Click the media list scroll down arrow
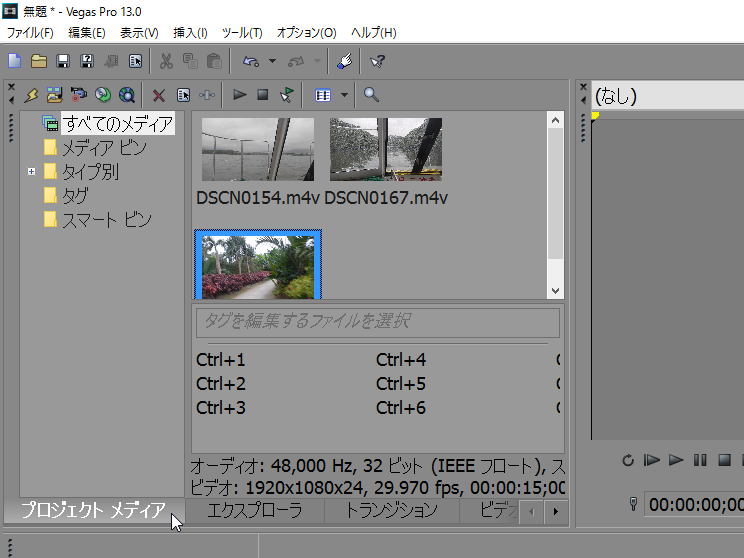Screen dimensions: 744x558 point(555,291)
